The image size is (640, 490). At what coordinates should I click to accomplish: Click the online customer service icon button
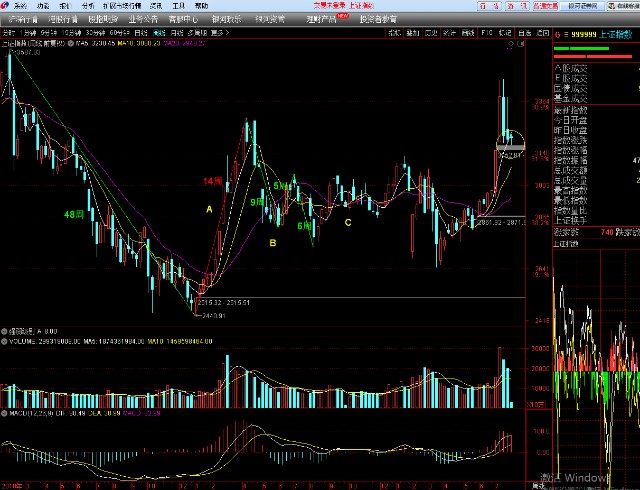(x=623, y=6)
